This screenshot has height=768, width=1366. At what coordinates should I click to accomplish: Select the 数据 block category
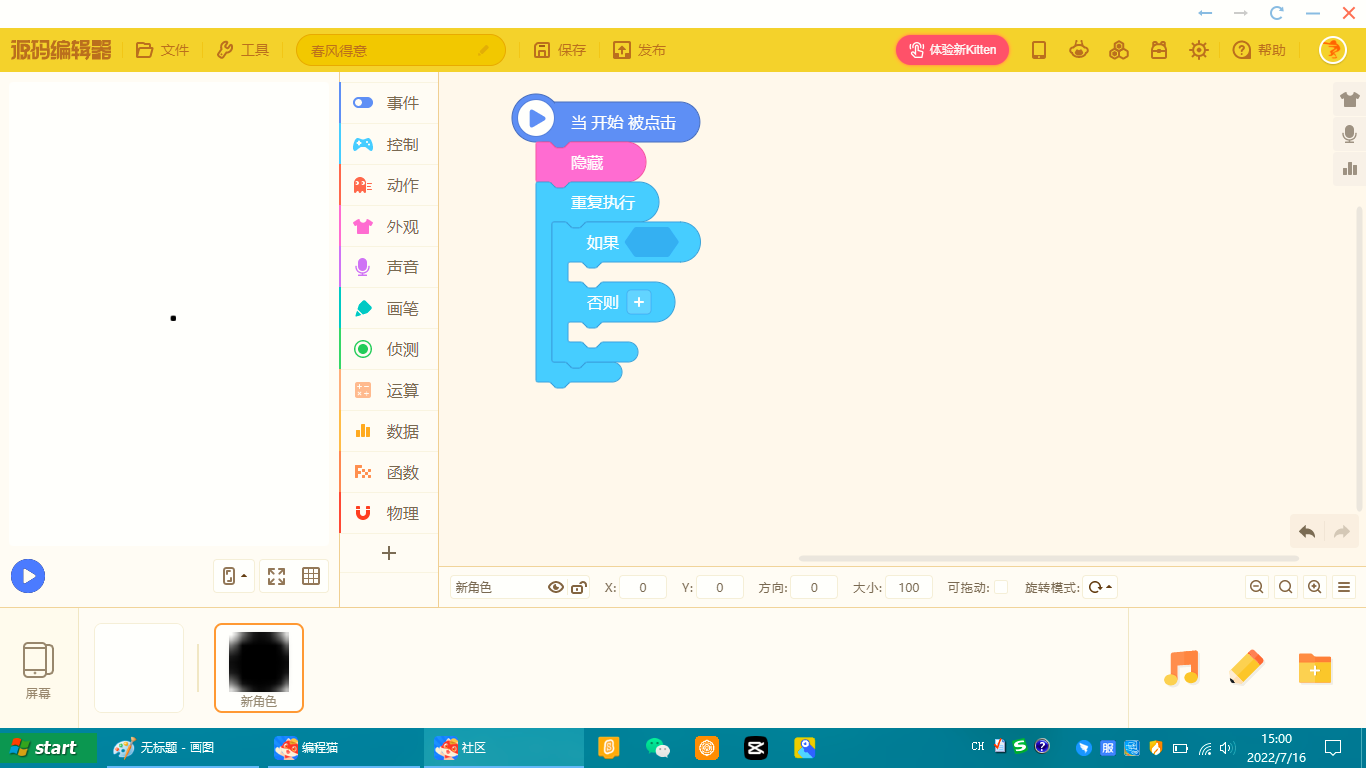point(389,431)
